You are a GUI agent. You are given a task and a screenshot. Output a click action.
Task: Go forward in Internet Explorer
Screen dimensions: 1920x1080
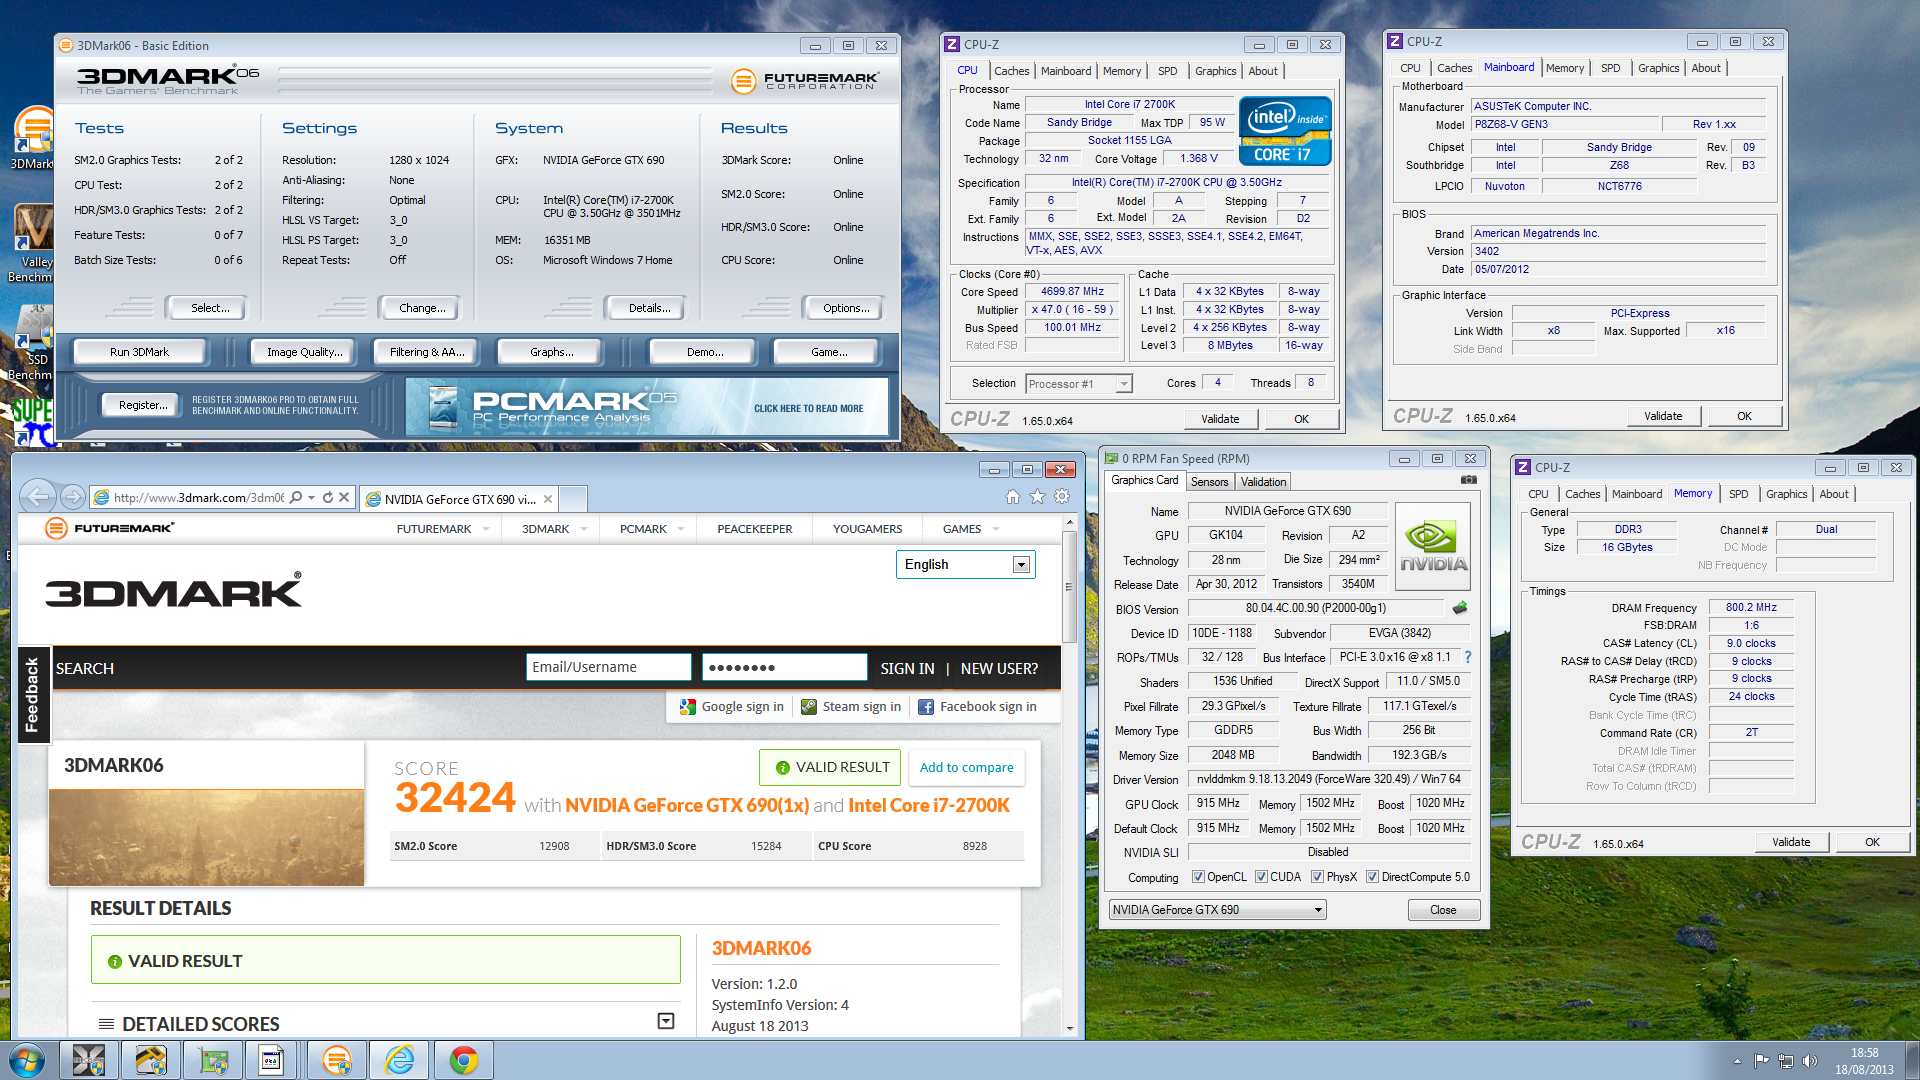[72, 496]
